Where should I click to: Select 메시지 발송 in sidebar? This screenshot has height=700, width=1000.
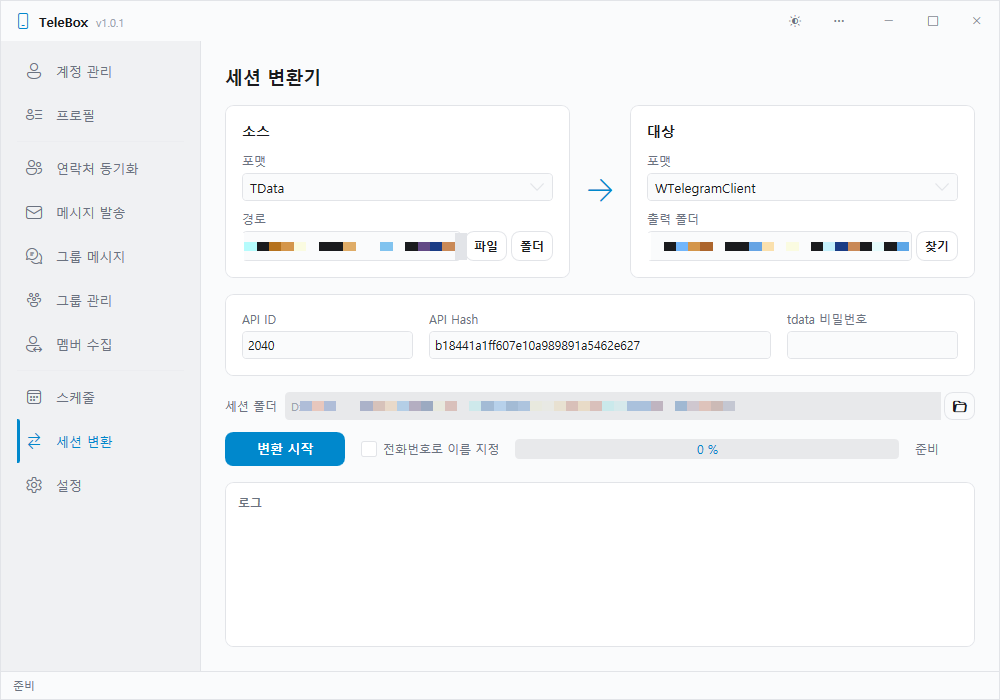101,212
